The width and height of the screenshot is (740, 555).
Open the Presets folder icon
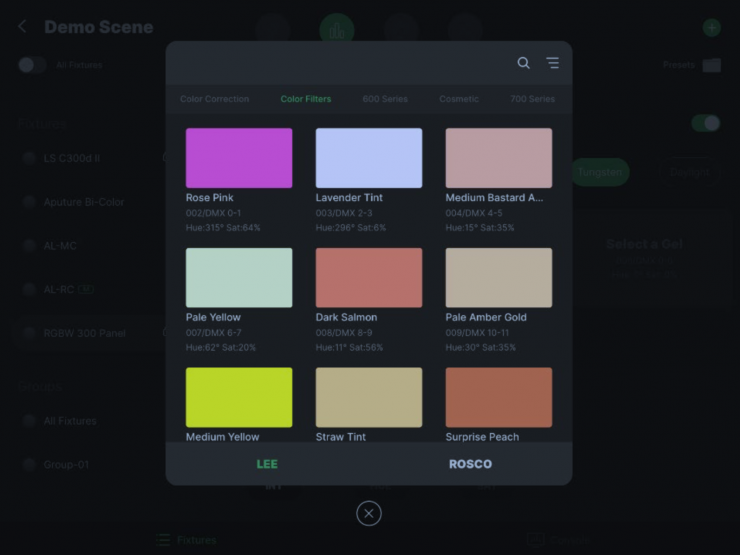click(711, 65)
